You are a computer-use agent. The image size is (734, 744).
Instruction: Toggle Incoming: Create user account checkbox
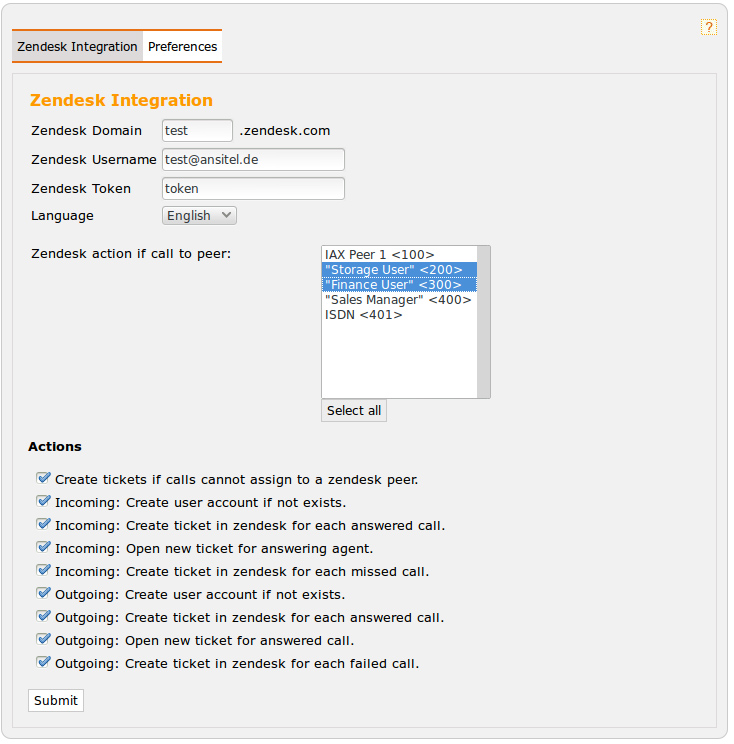(x=43, y=502)
